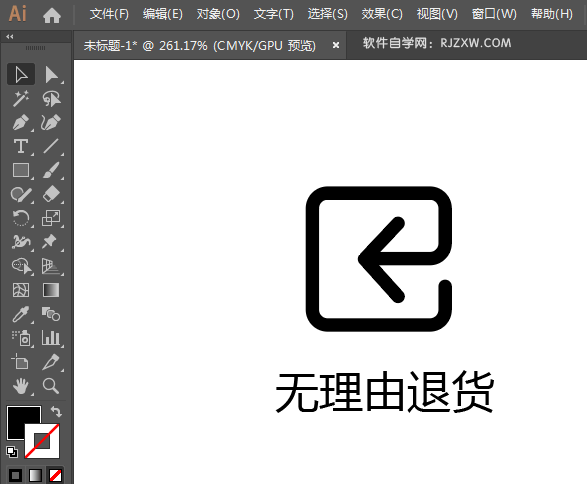
Task: Select the Curvature tool
Action: (51, 122)
